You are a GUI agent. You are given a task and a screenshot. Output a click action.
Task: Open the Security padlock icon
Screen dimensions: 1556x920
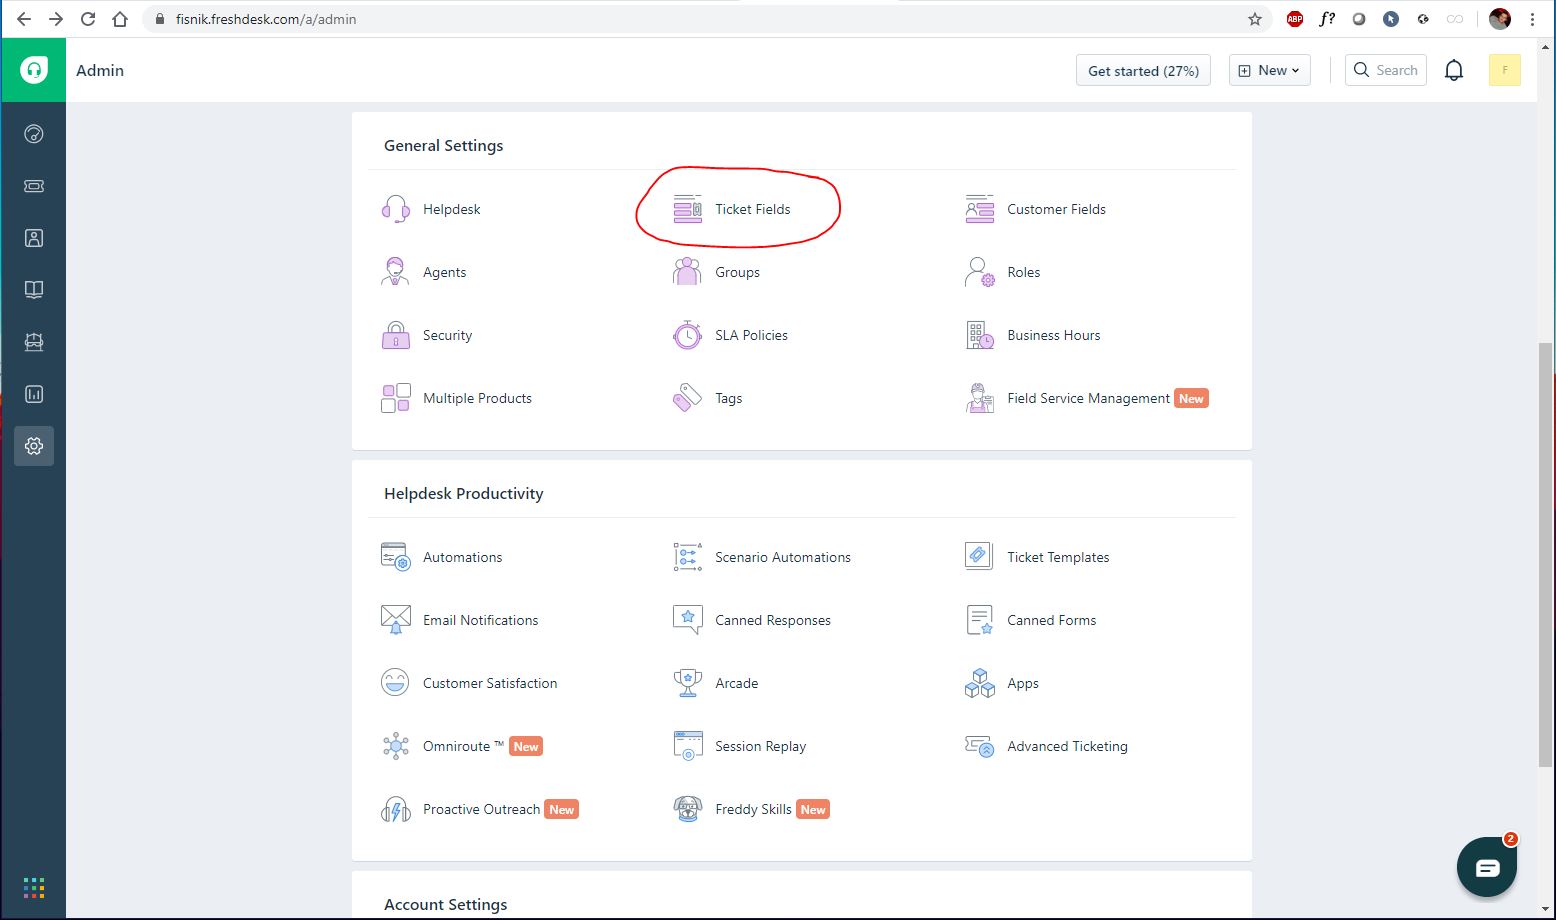pos(395,335)
